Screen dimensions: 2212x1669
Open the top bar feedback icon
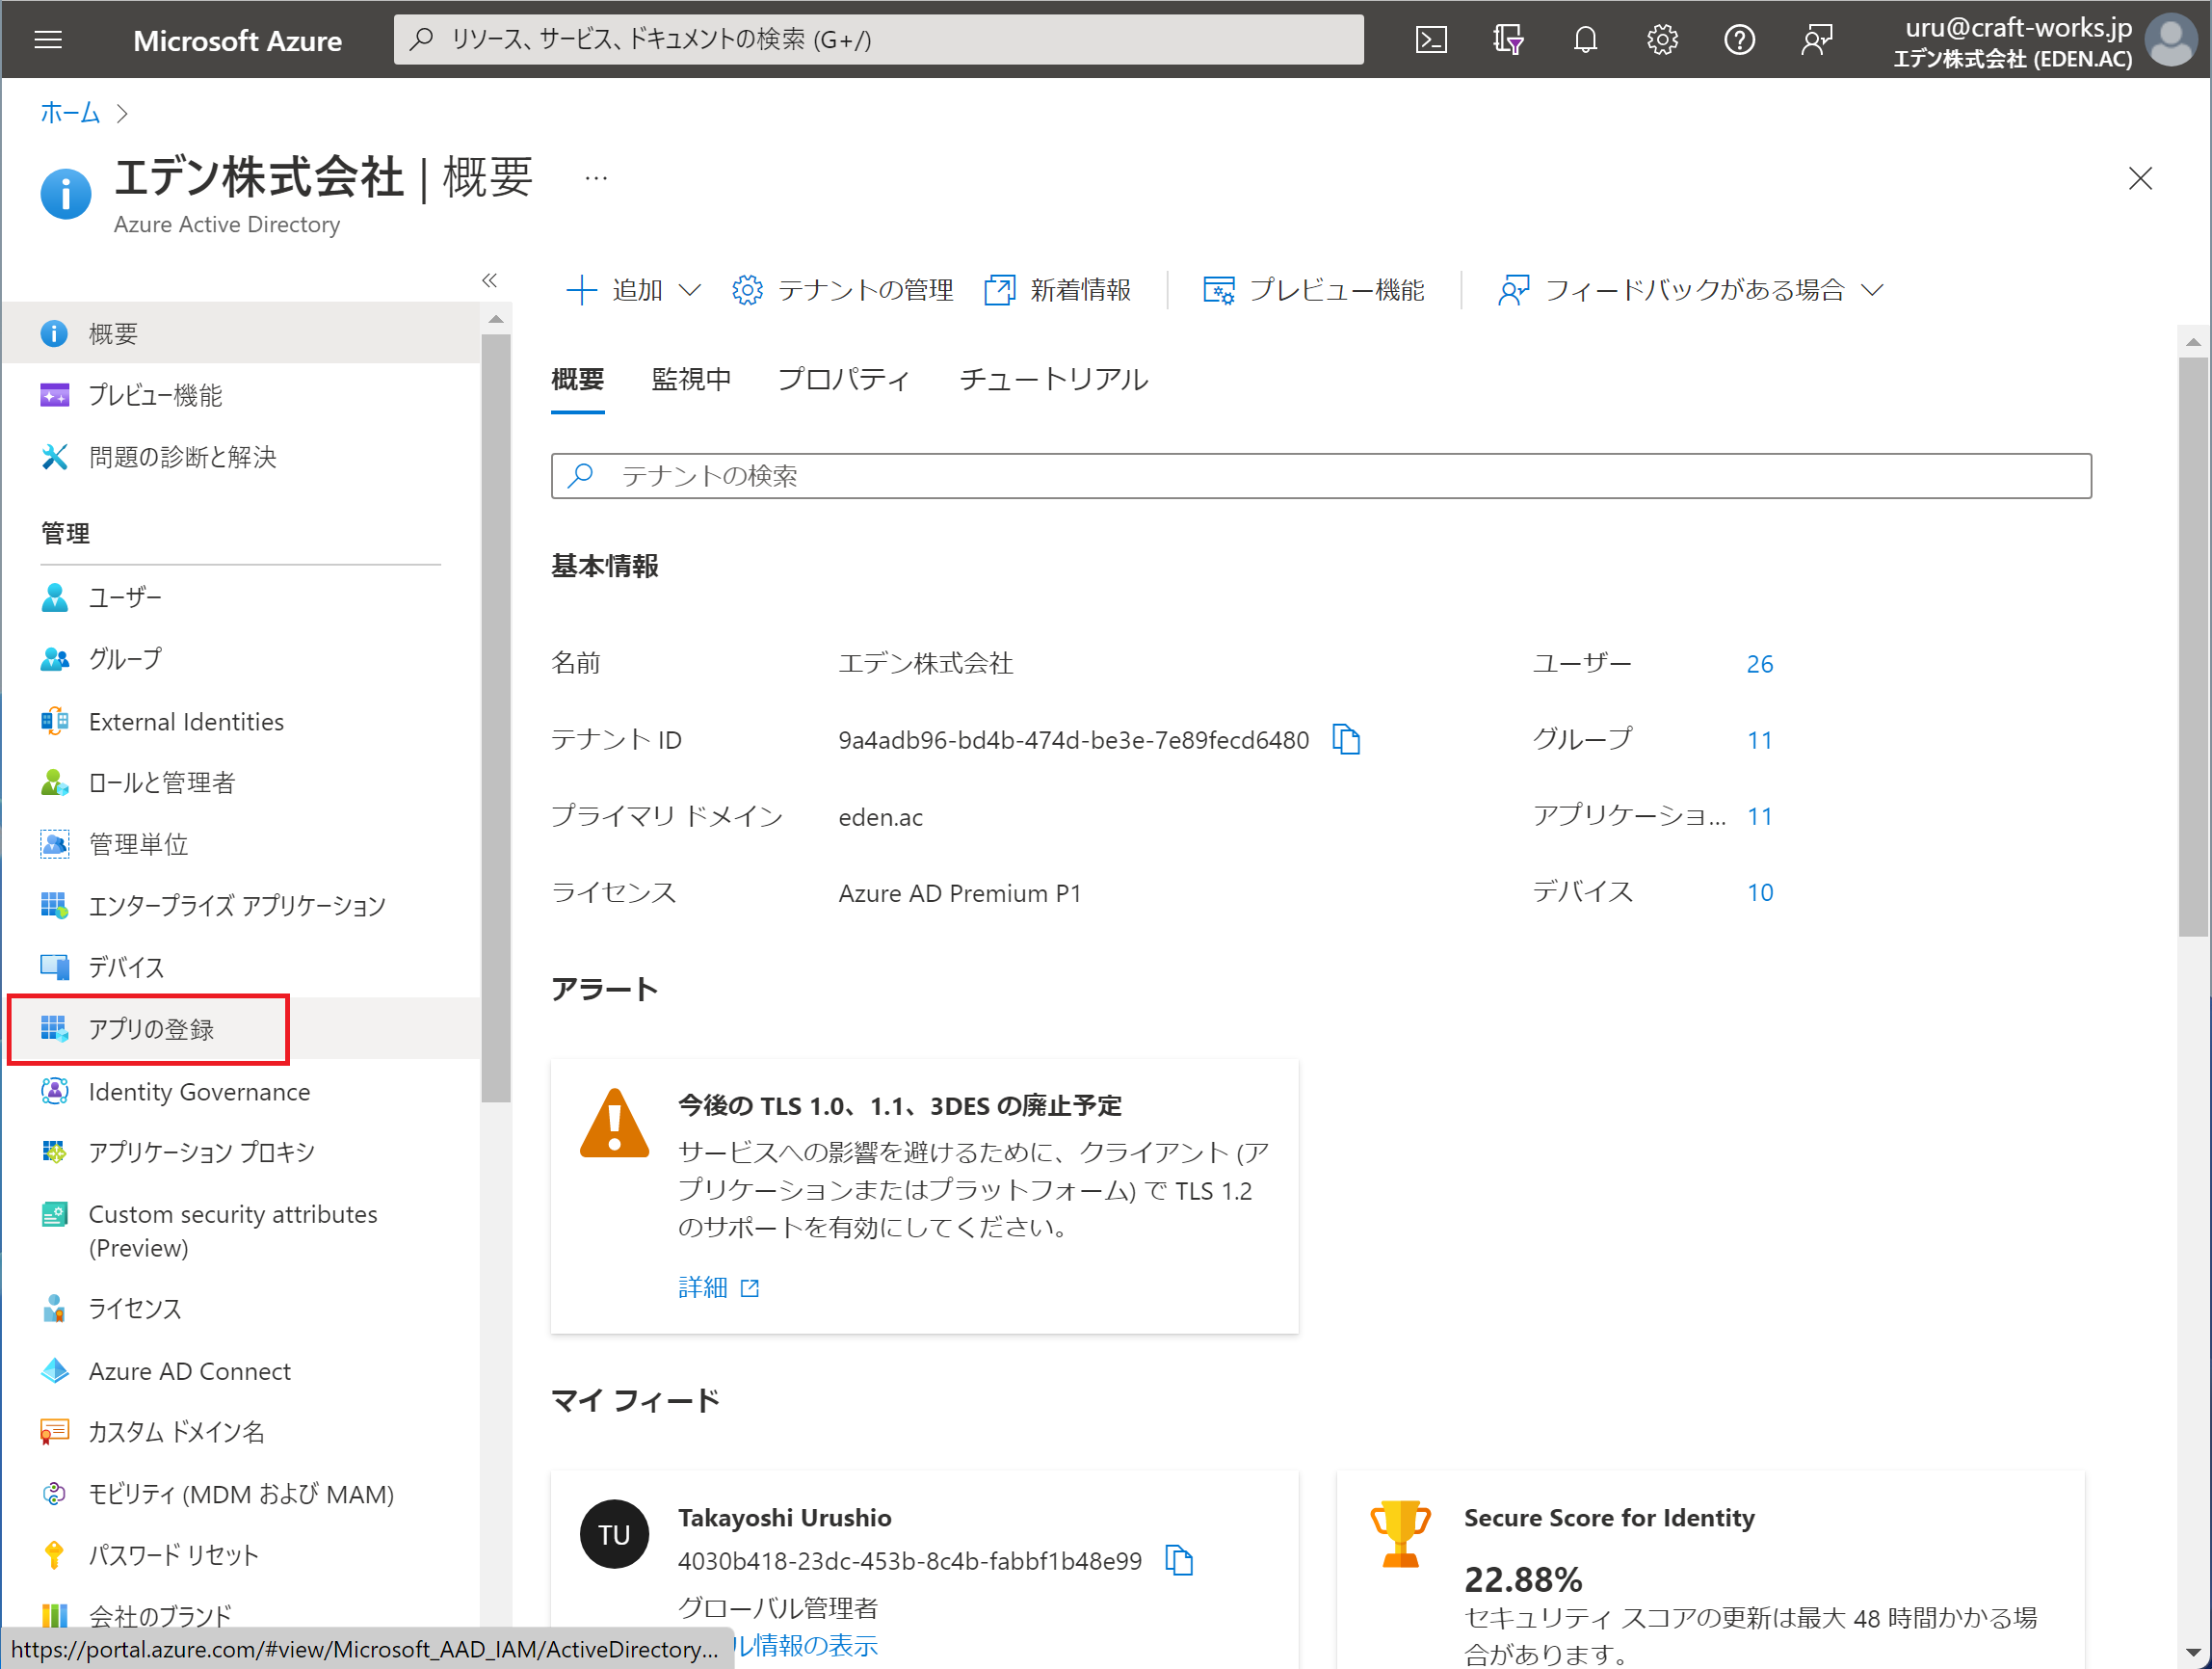[x=1816, y=40]
